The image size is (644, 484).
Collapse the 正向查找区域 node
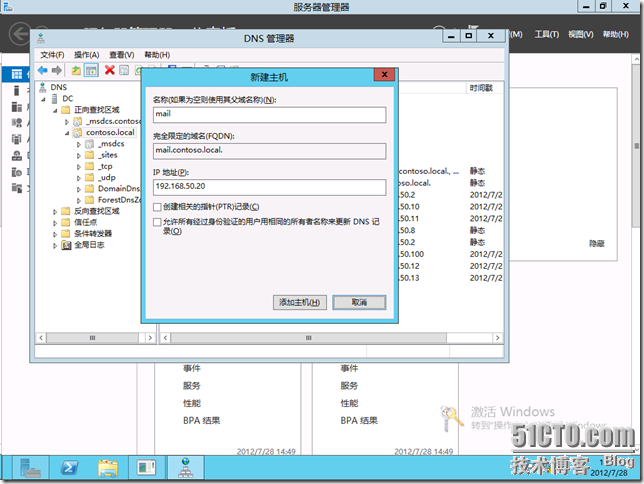55,110
